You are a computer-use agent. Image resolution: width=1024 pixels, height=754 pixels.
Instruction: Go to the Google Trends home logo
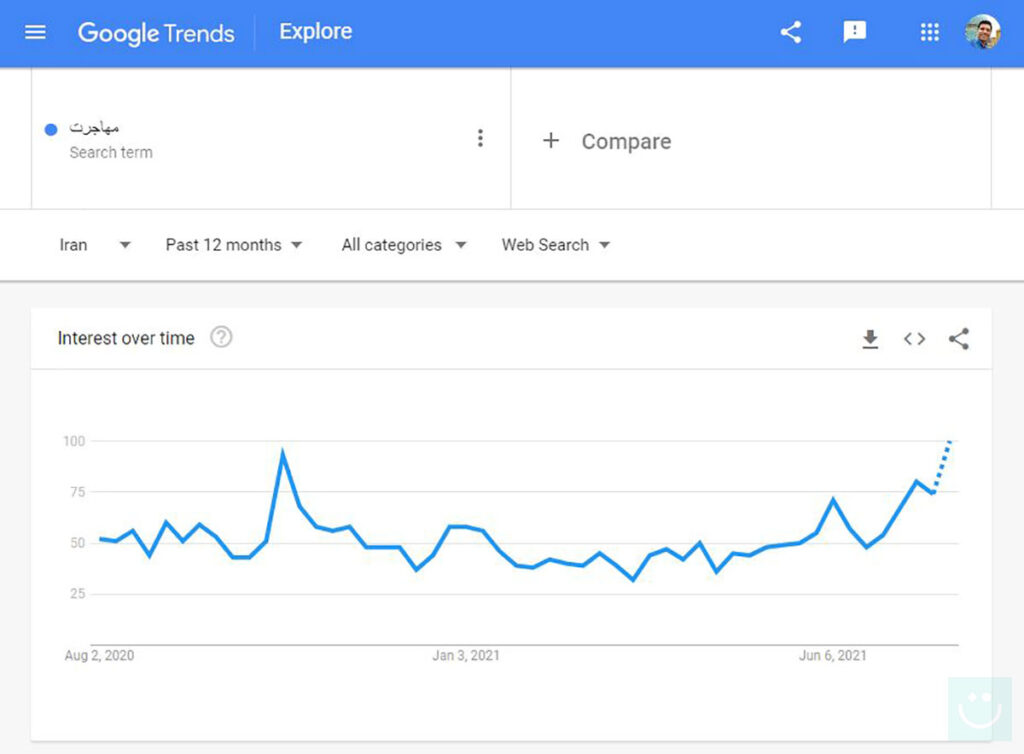(x=156, y=32)
